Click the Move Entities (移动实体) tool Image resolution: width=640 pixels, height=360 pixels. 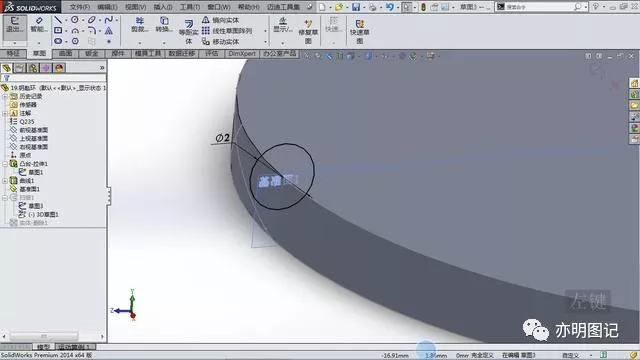coord(220,42)
